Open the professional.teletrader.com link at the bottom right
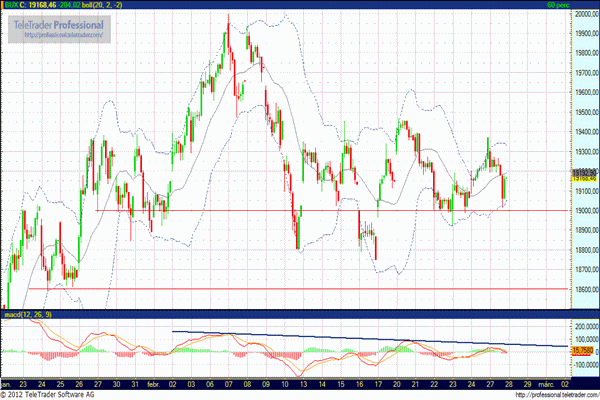The height and width of the screenshot is (400, 600). point(557,395)
